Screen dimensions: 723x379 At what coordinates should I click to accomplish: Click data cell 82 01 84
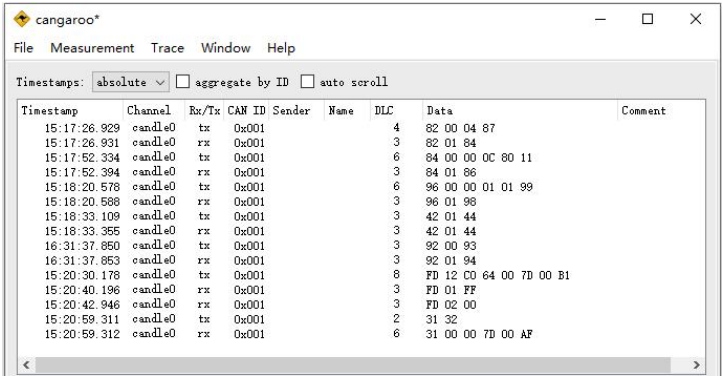click(450, 143)
